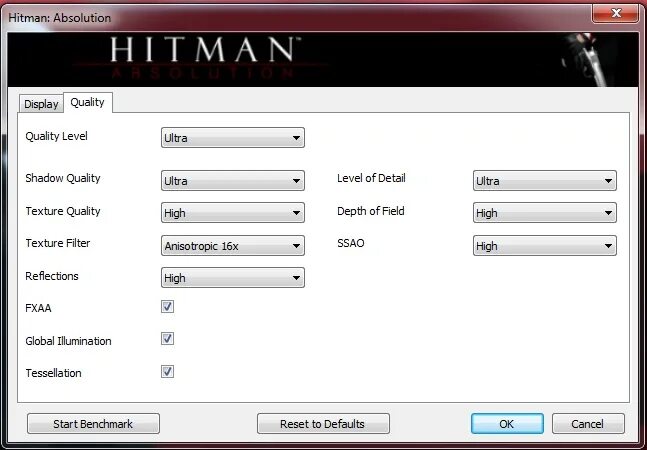Click the Depth of Field label
The width and height of the screenshot is (647, 450).
tap(371, 211)
